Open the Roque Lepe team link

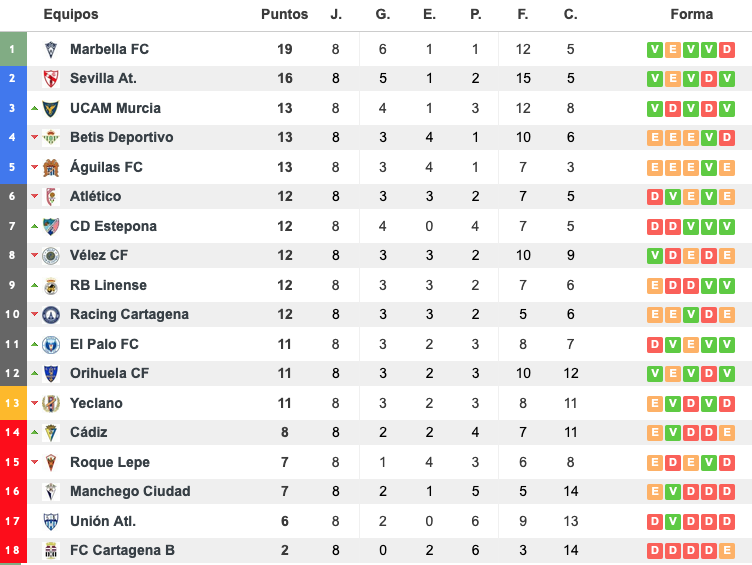point(110,462)
